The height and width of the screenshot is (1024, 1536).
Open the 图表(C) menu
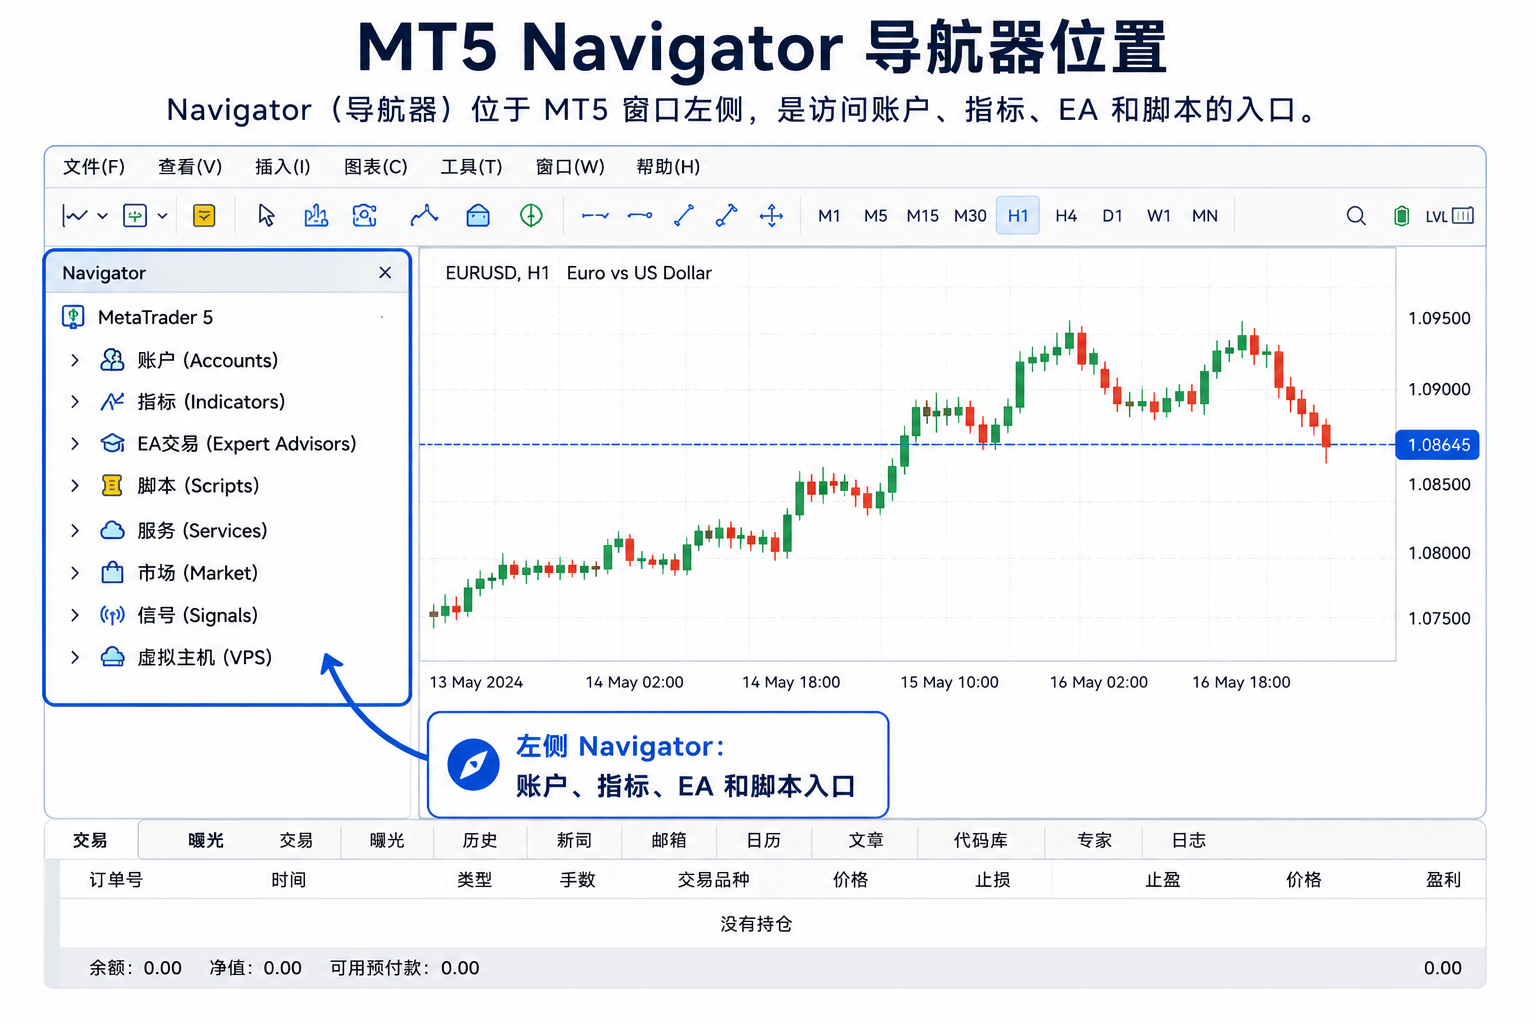click(376, 167)
